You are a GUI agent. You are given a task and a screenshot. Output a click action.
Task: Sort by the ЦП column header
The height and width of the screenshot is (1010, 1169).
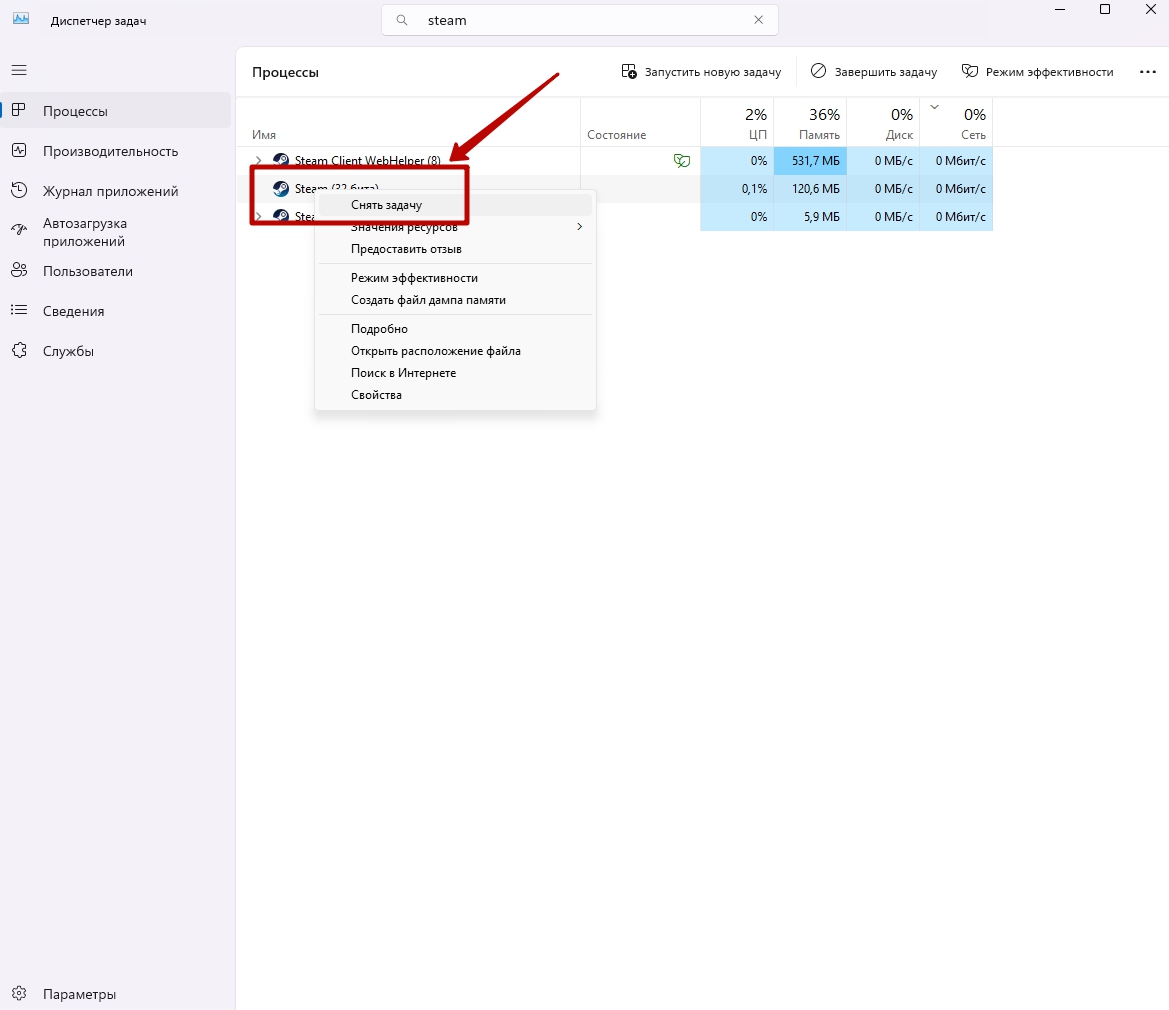coord(737,123)
